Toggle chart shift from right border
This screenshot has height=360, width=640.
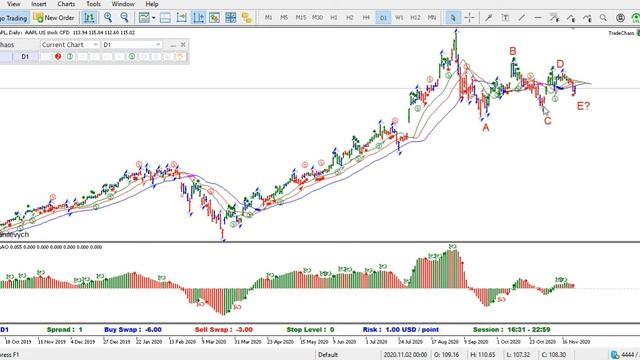tap(182, 18)
